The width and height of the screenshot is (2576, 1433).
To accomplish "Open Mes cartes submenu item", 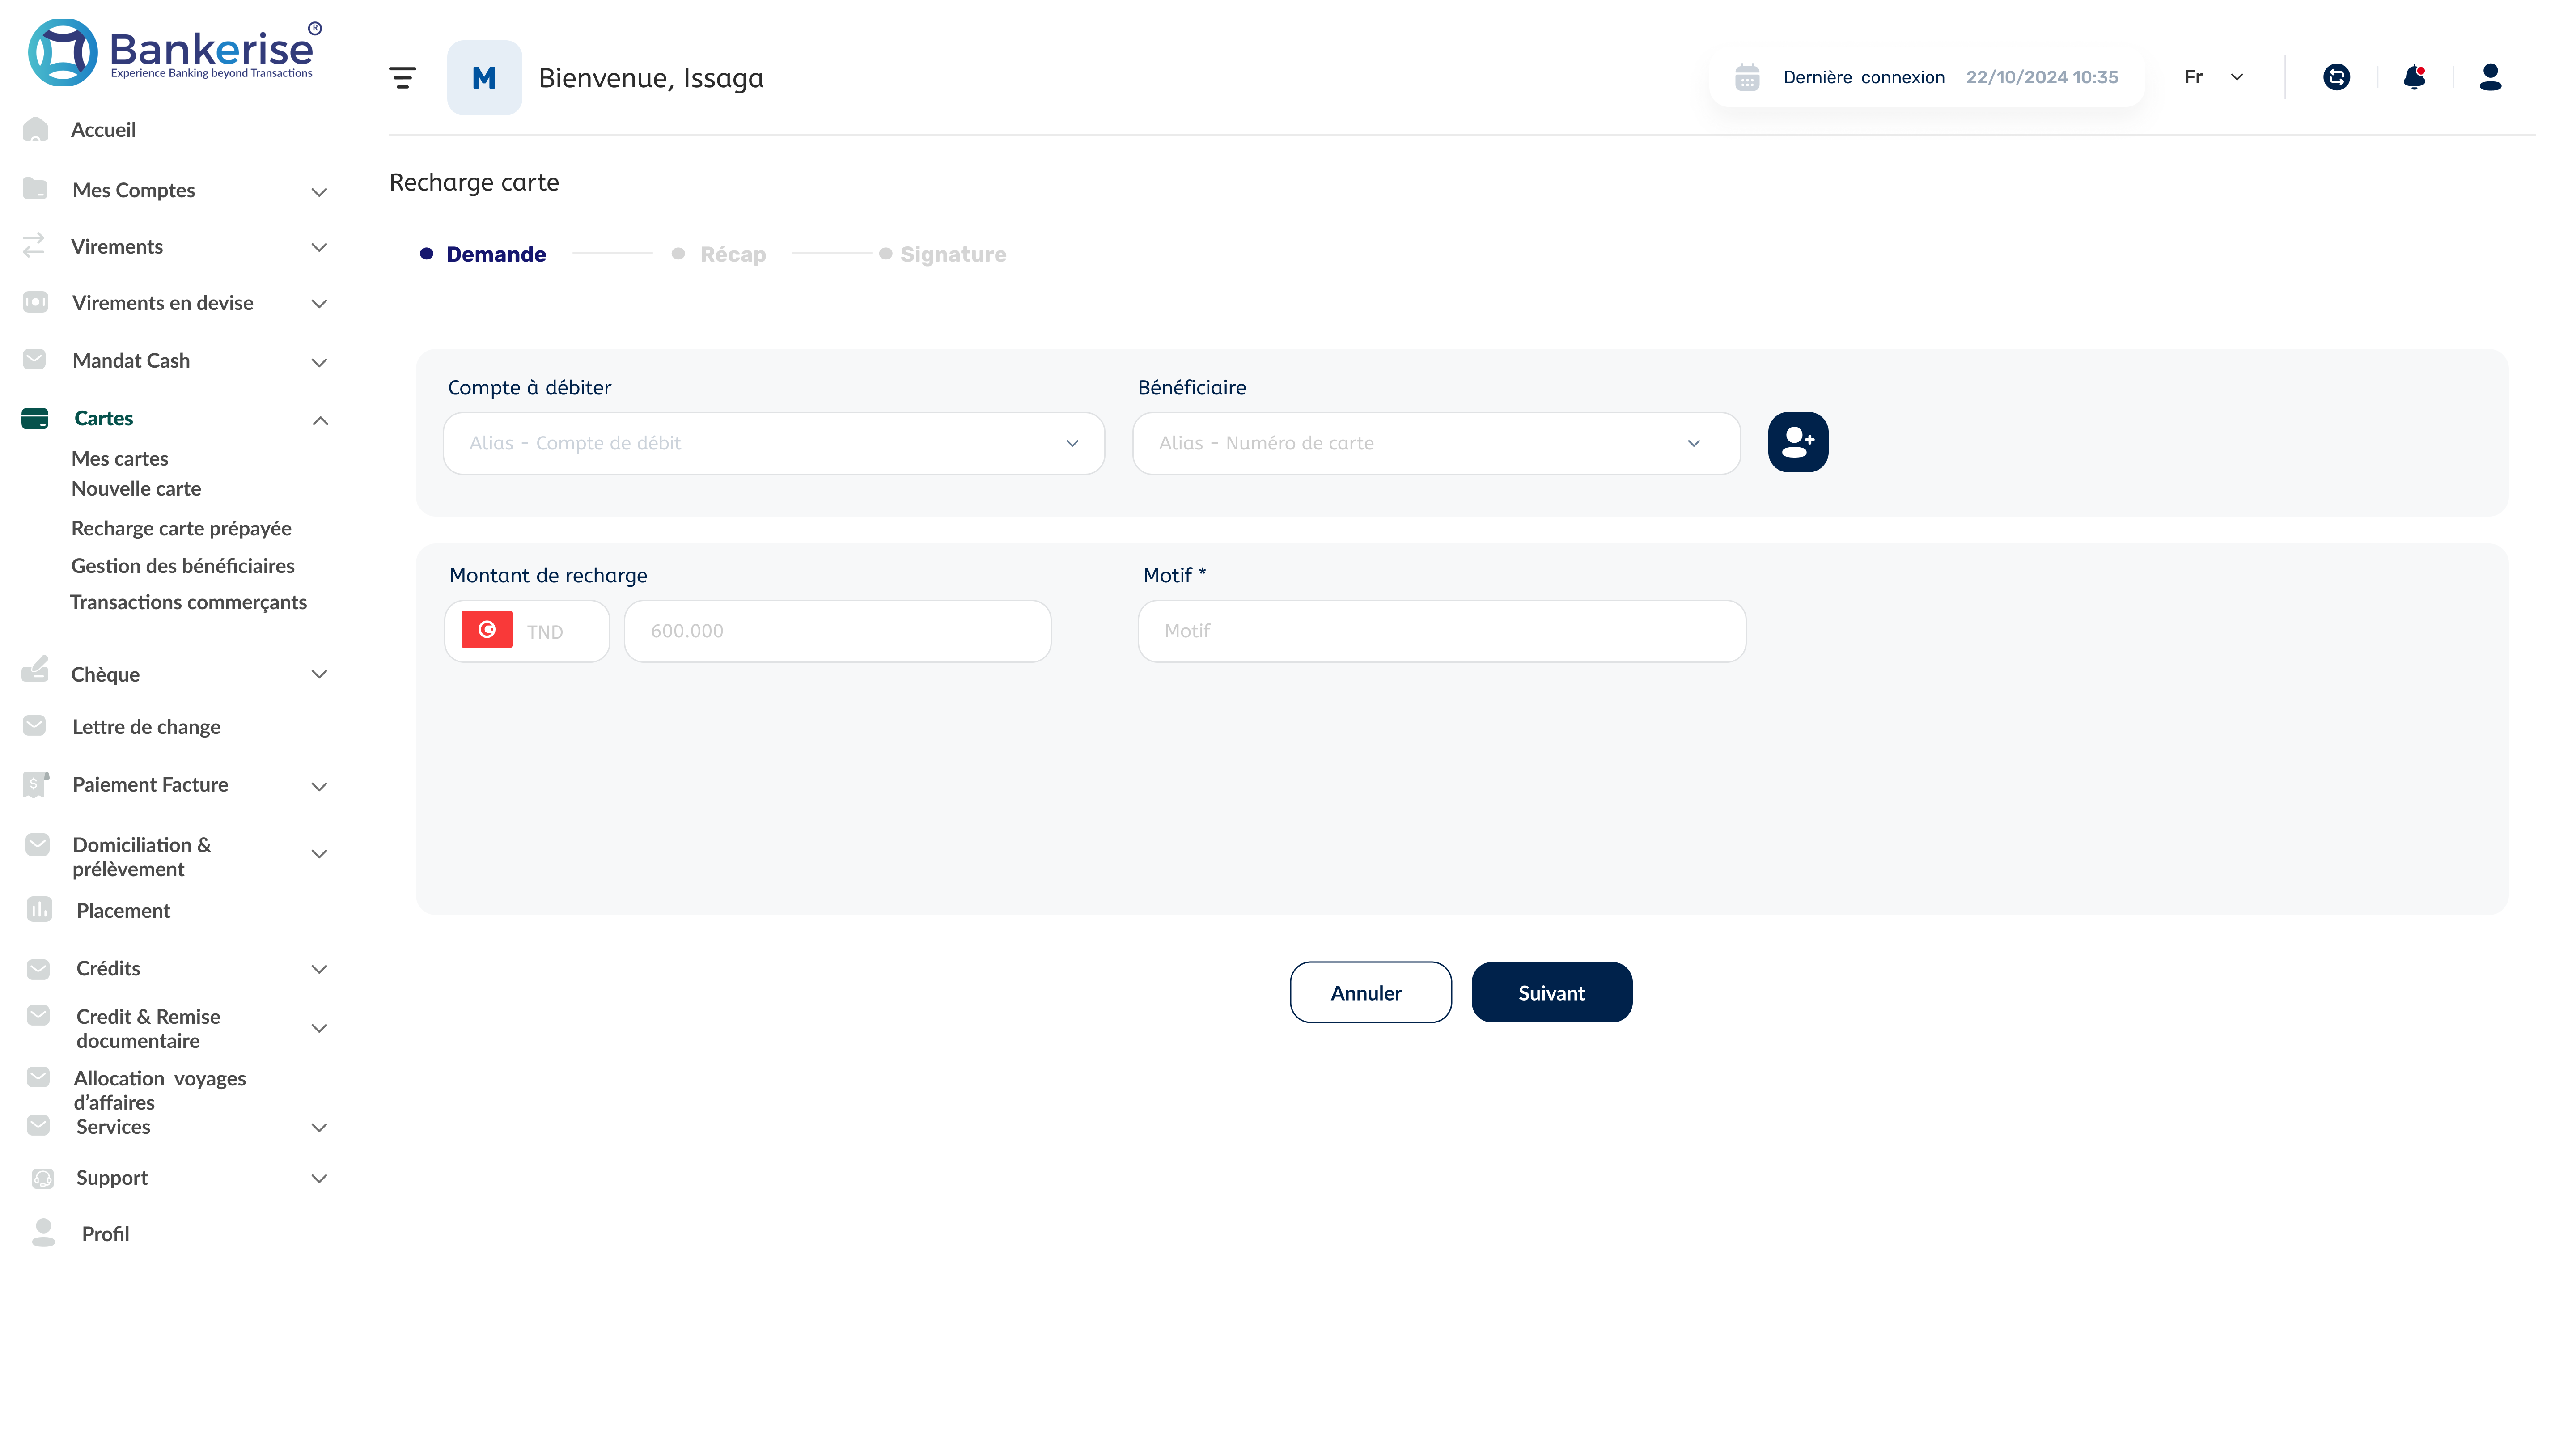I will point(120,458).
